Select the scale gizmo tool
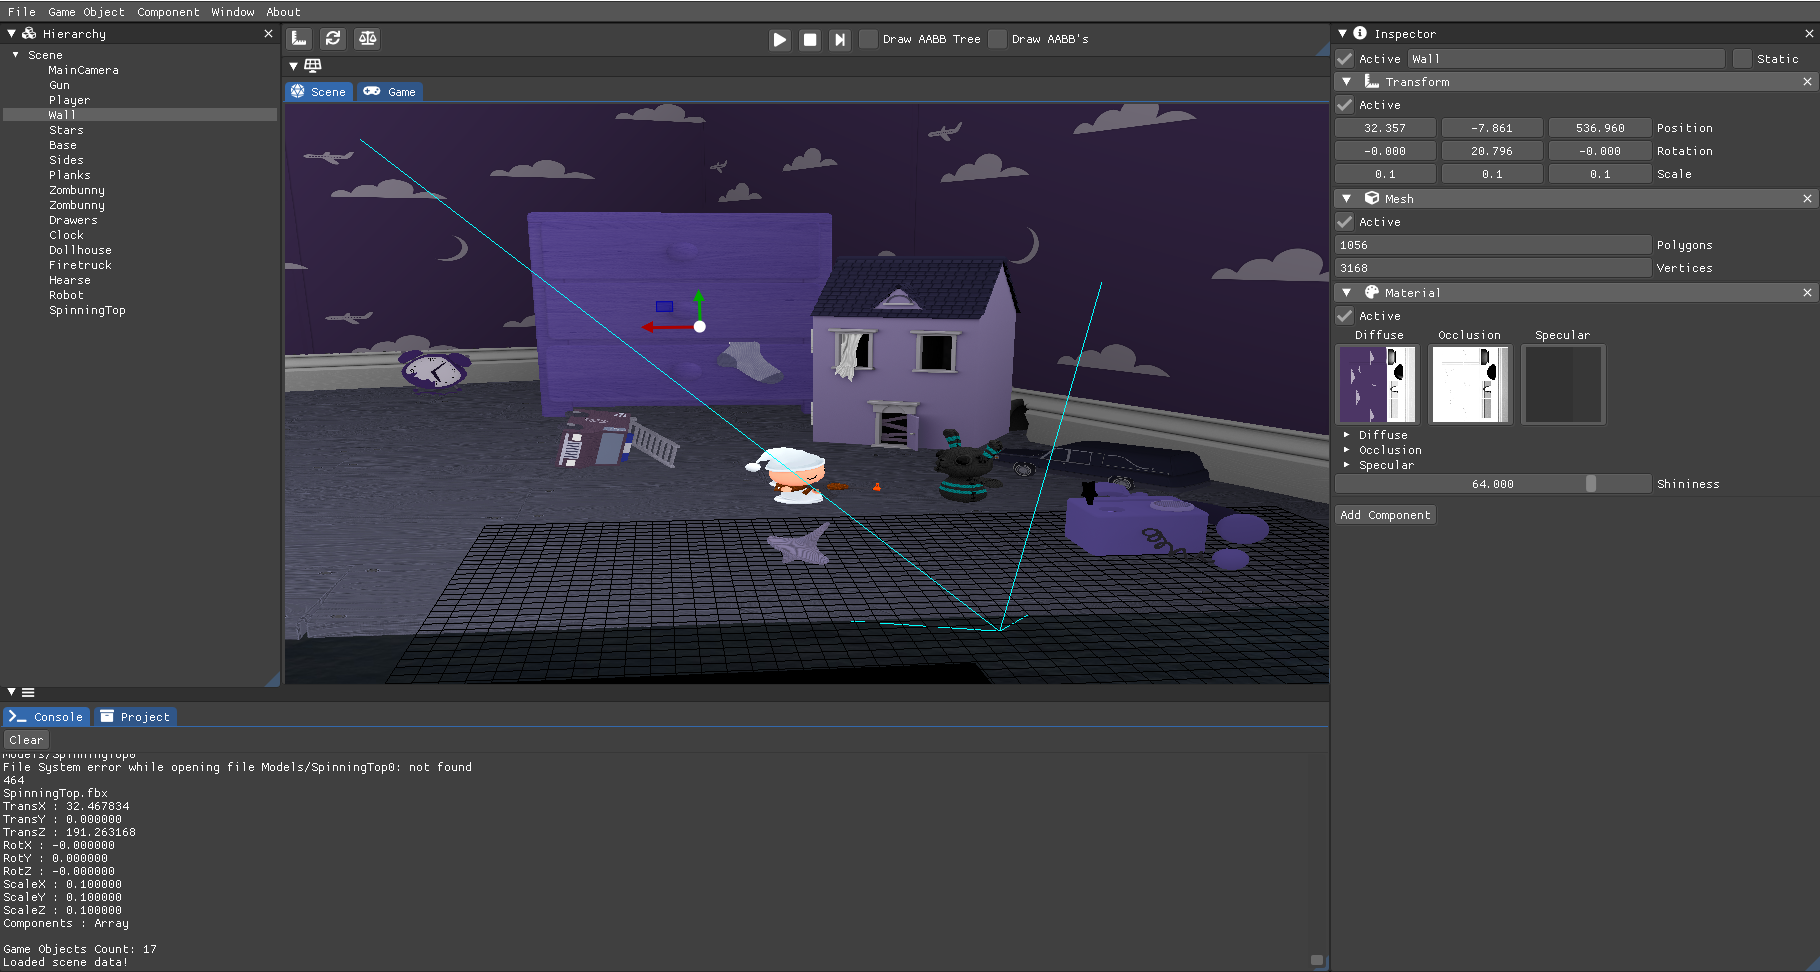Image resolution: width=1820 pixels, height=972 pixels. (x=367, y=39)
